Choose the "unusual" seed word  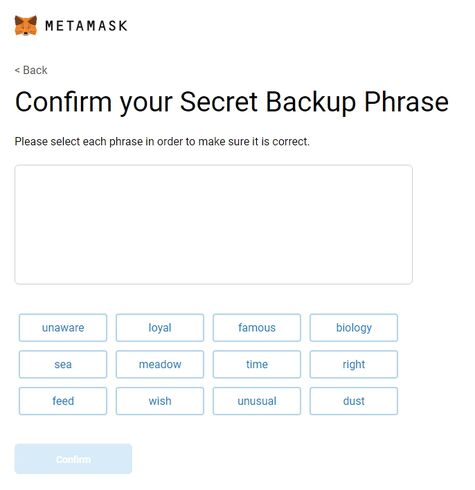[257, 401]
